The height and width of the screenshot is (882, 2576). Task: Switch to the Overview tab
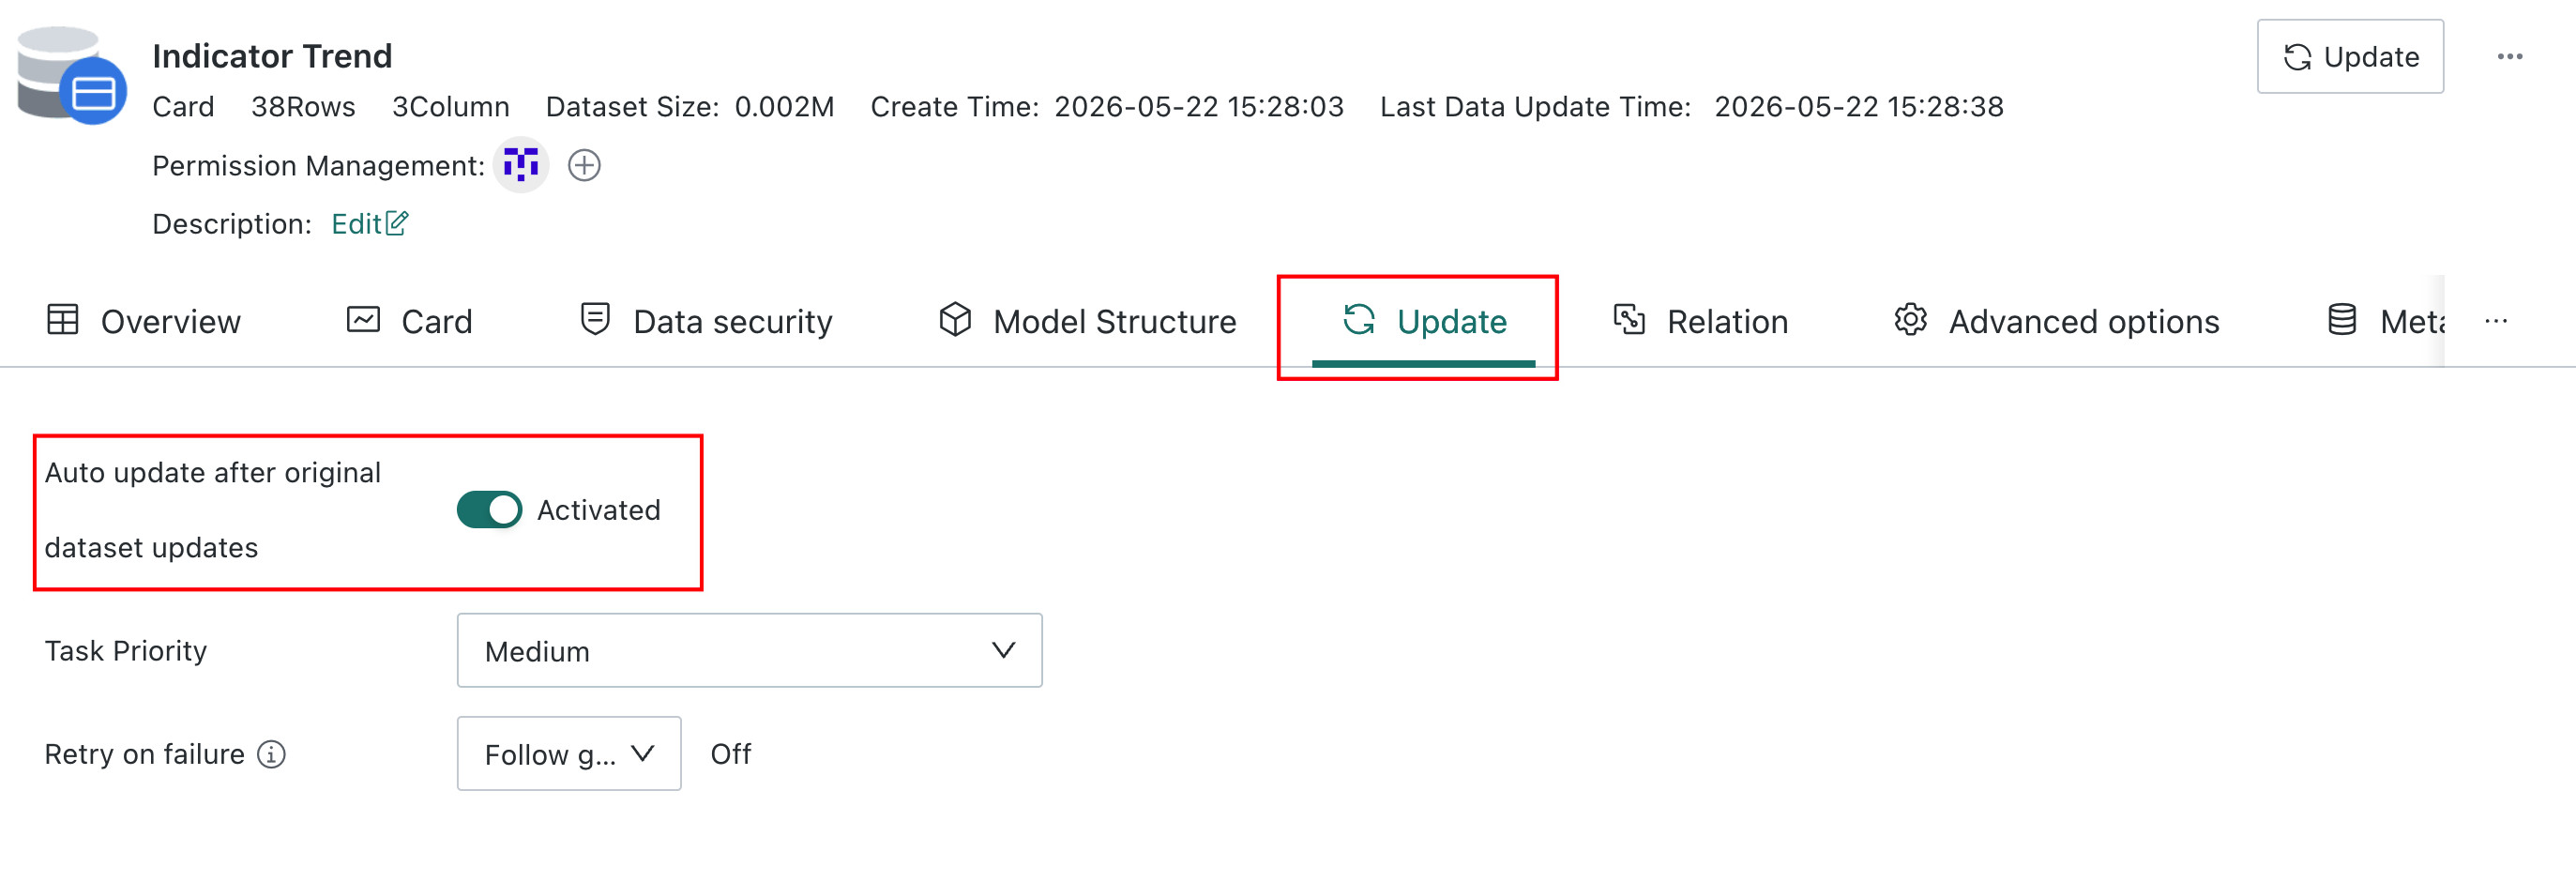click(x=144, y=321)
